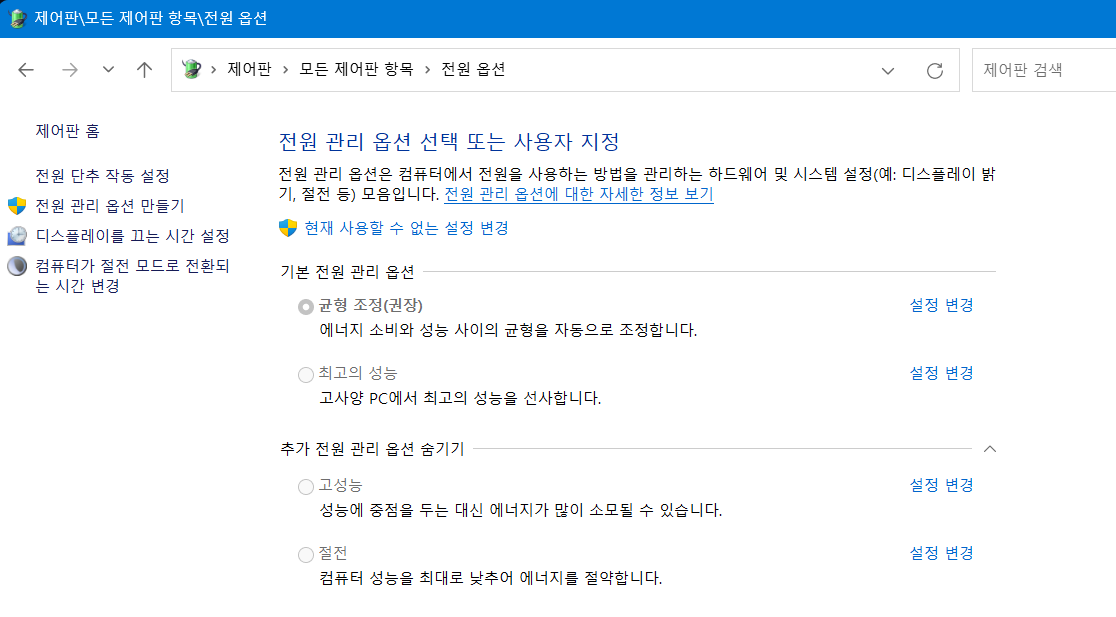This screenshot has width=1116, height=617.
Task: Expand the address bar history dropdown
Action: click(x=888, y=70)
